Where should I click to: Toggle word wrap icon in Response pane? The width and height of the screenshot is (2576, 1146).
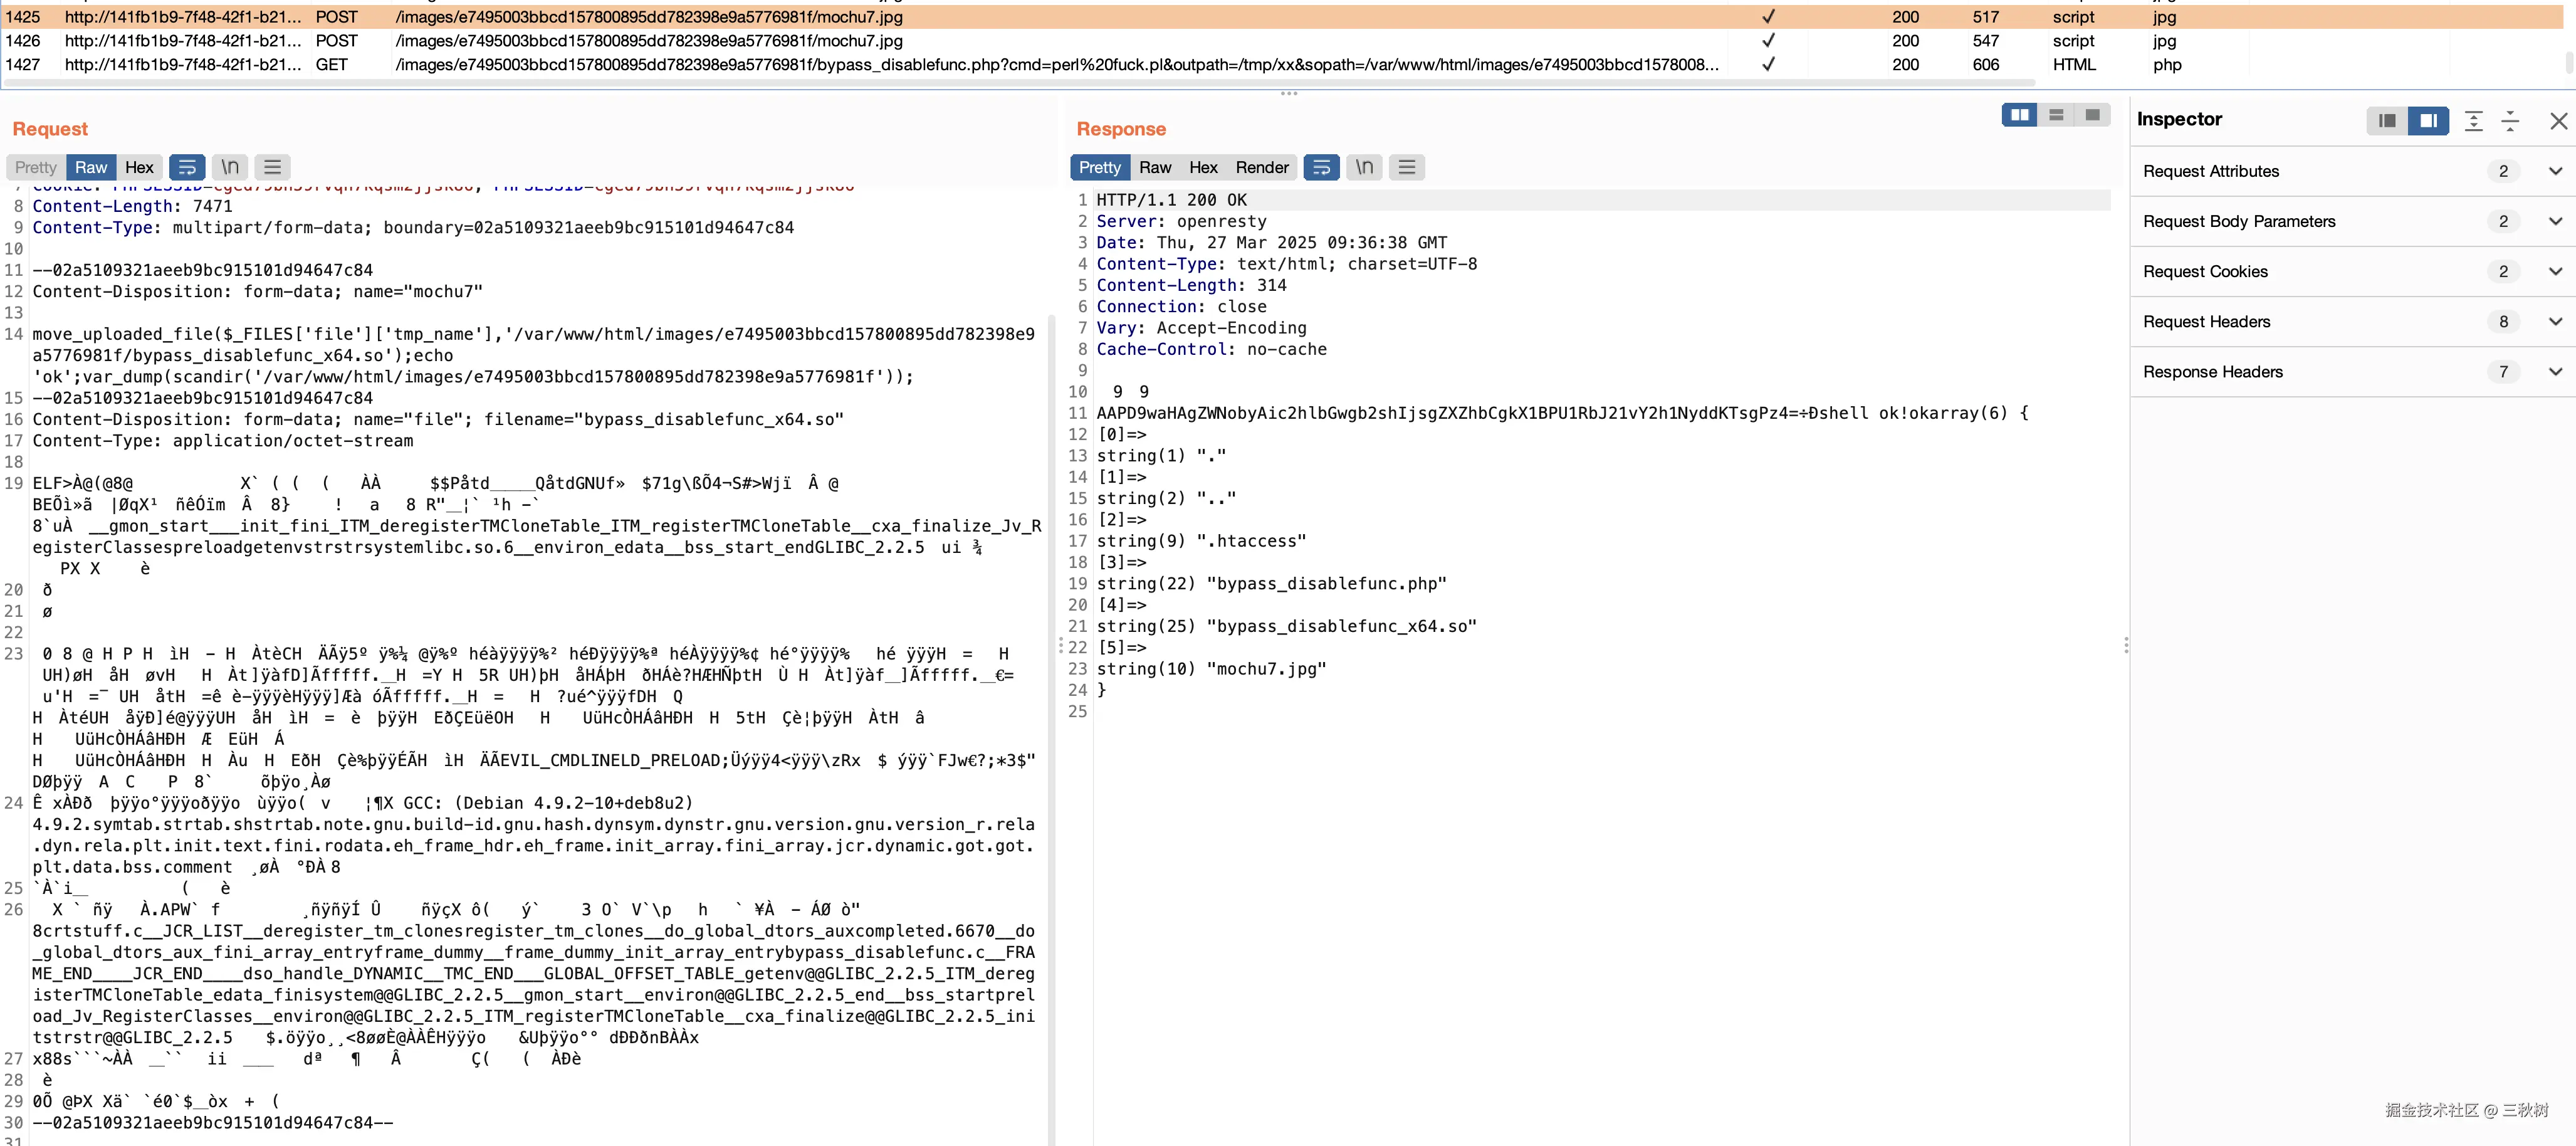pos(1321,167)
